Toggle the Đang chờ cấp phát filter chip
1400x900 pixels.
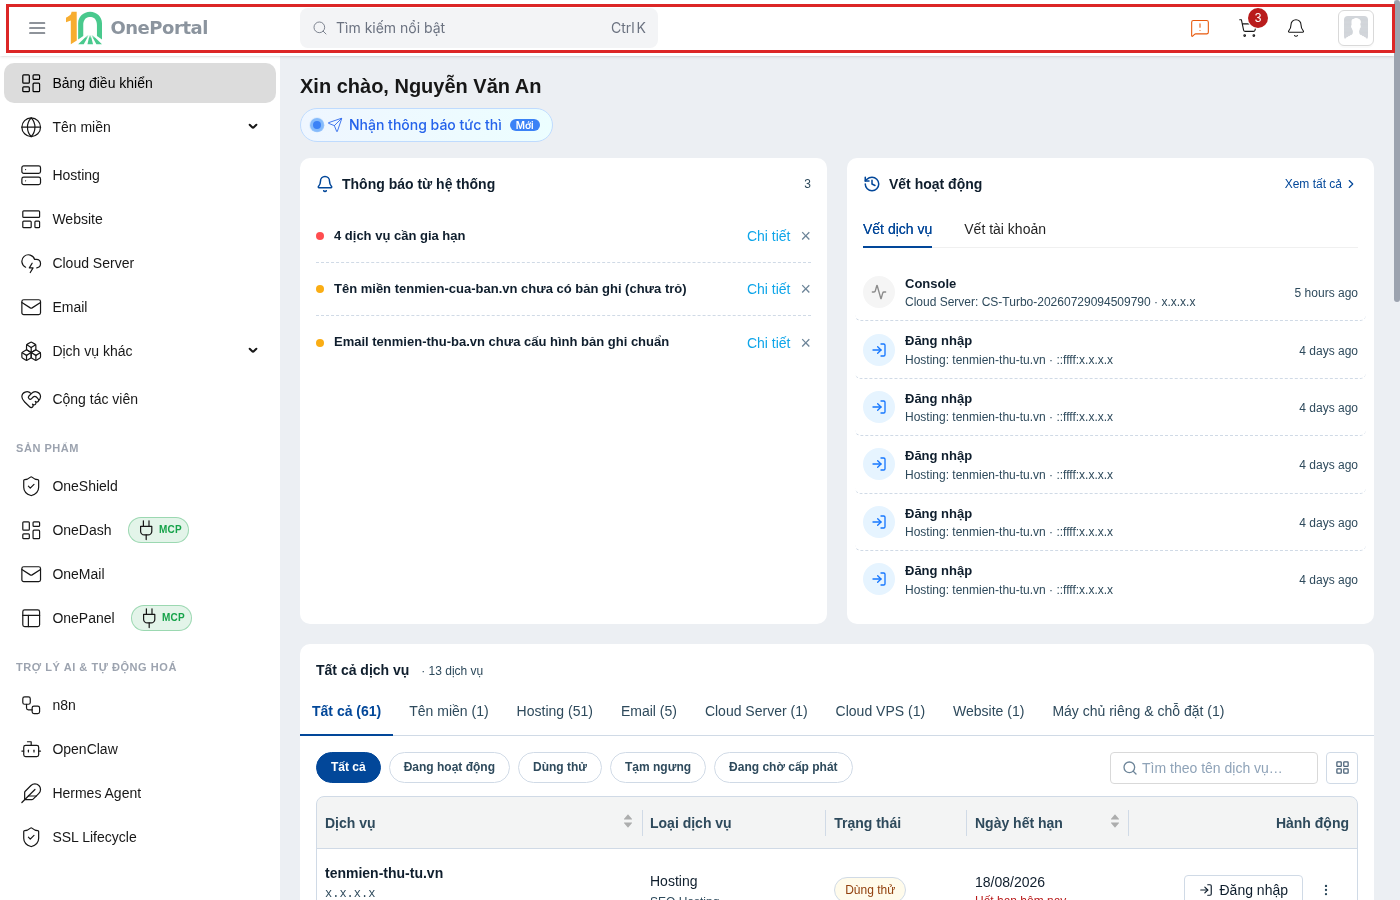click(783, 767)
